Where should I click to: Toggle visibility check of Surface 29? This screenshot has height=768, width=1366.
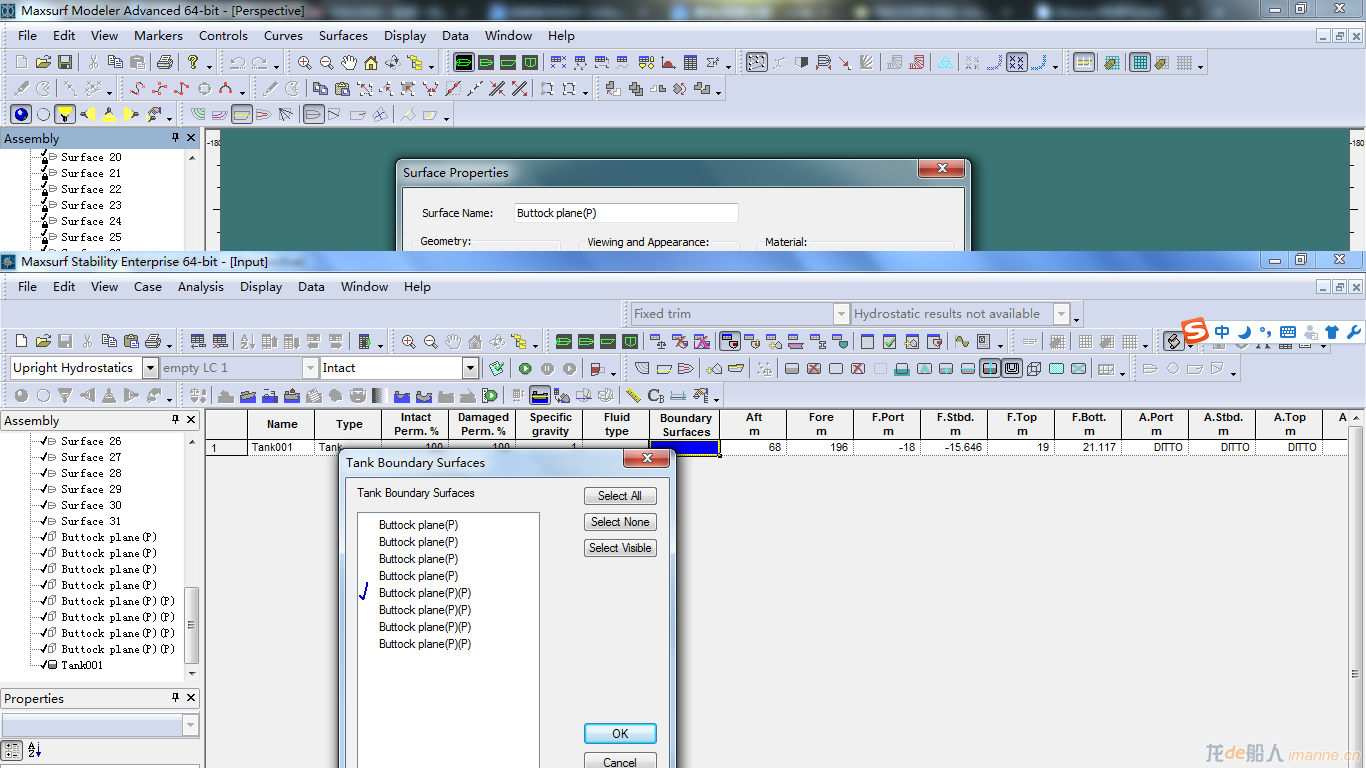[44, 489]
